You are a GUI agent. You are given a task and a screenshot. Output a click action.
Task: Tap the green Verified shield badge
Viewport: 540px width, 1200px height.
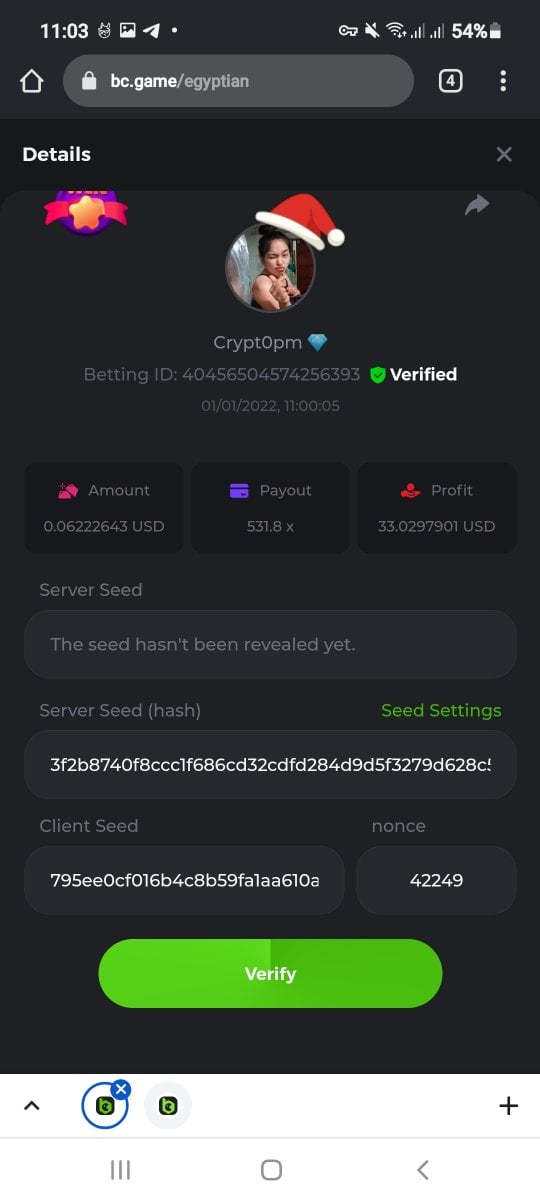click(x=378, y=375)
